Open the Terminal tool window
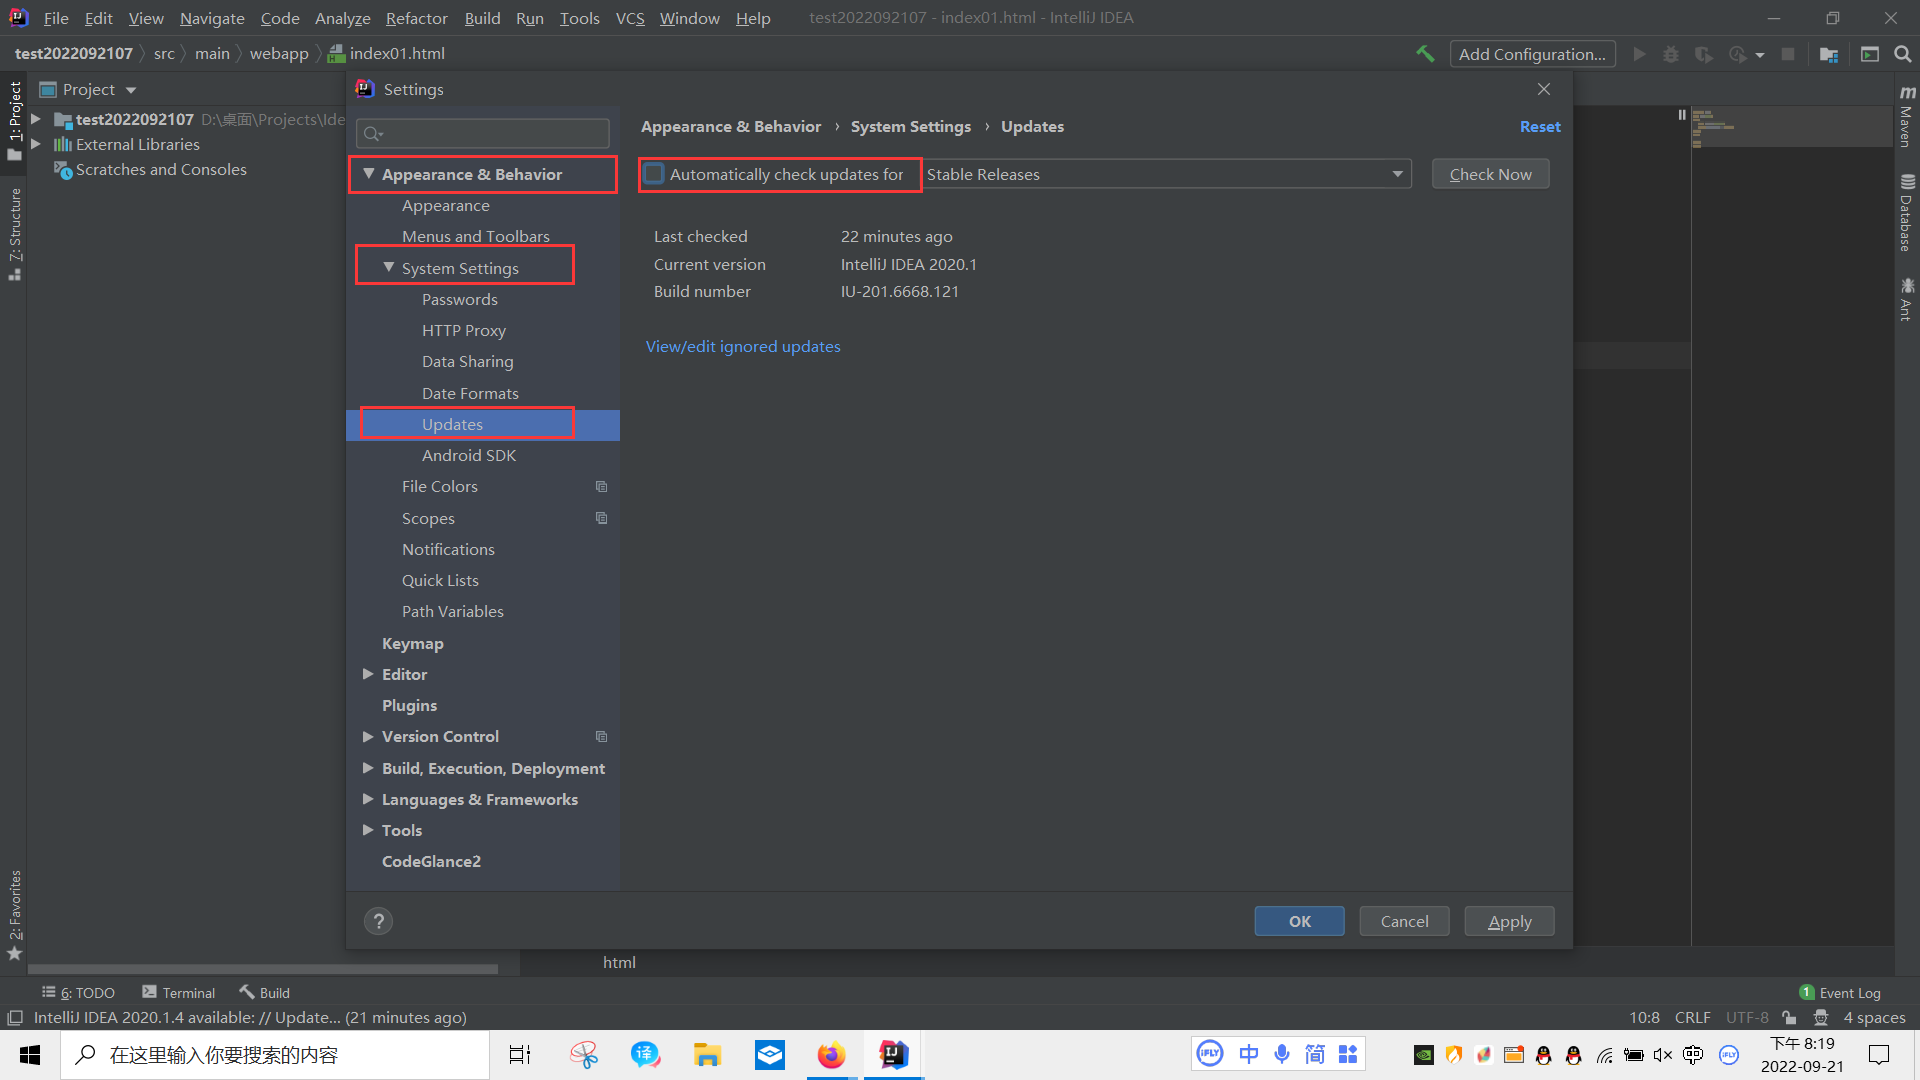This screenshot has width=1920, height=1080. click(x=179, y=992)
